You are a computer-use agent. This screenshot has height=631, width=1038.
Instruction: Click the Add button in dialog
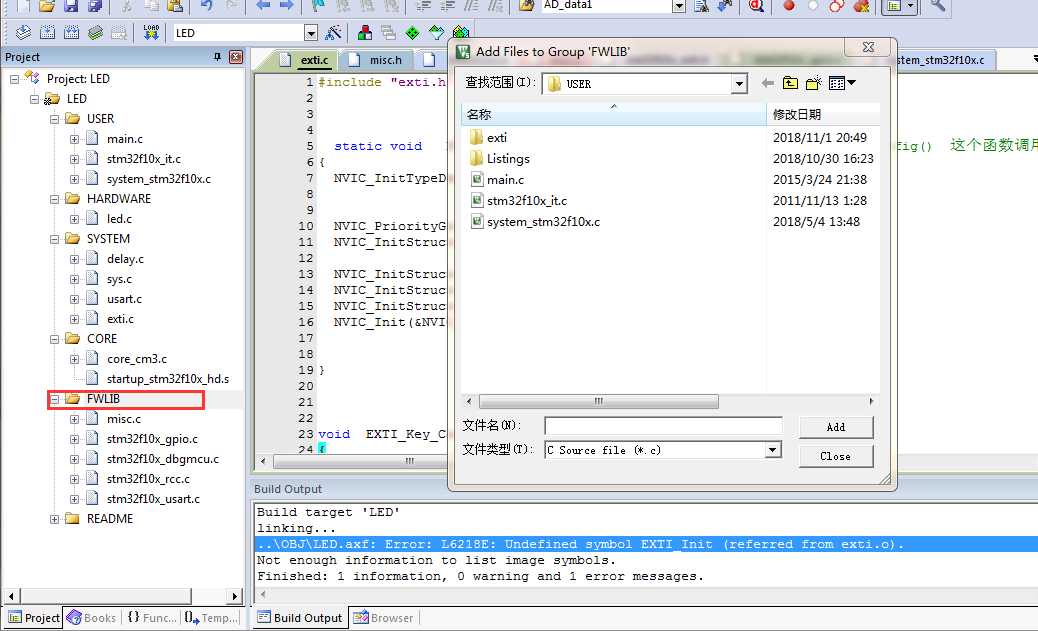click(835, 427)
